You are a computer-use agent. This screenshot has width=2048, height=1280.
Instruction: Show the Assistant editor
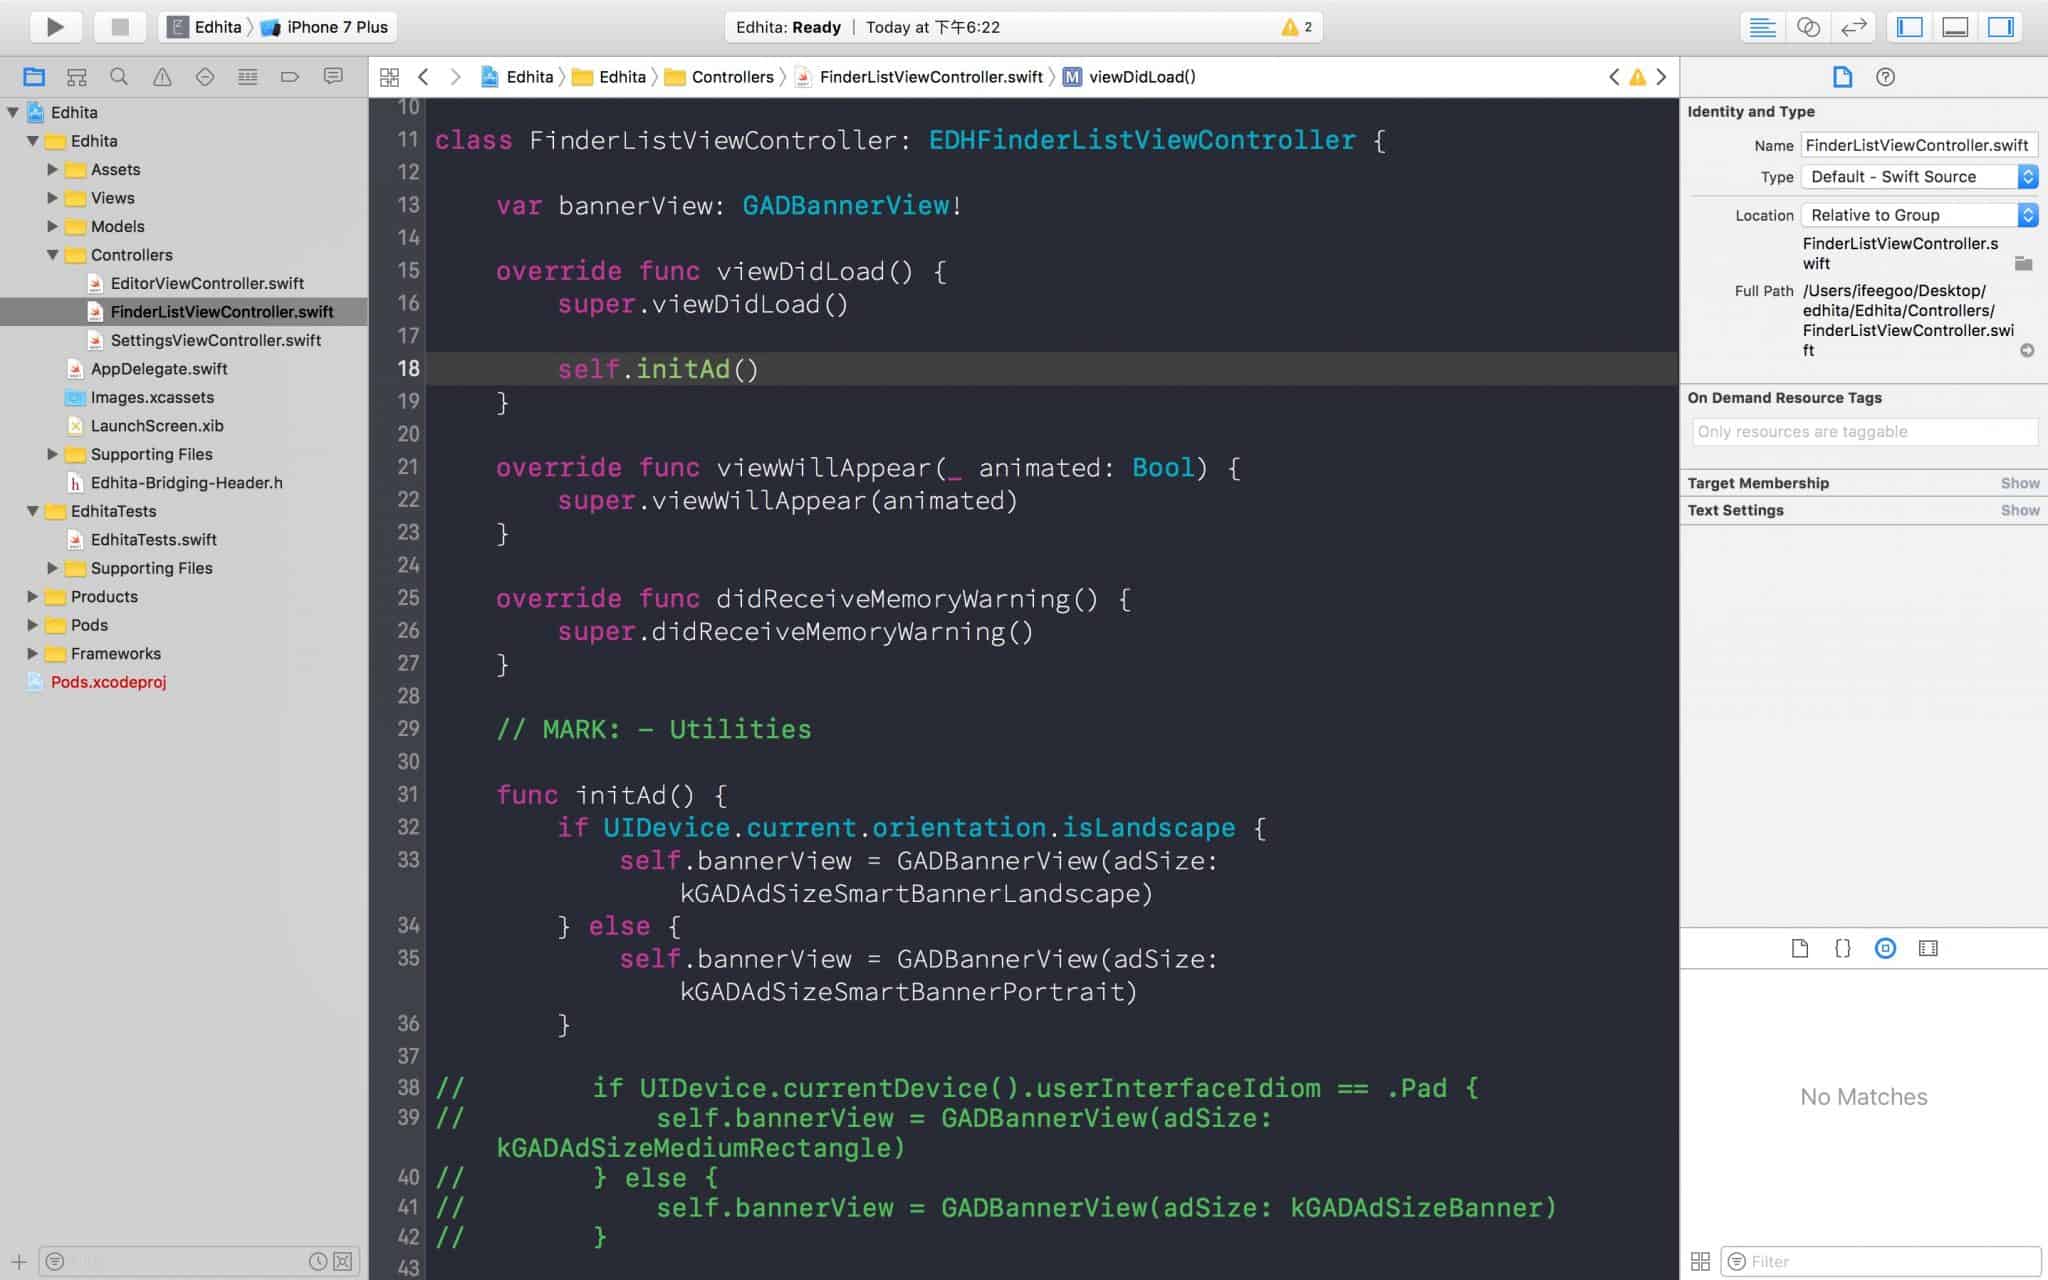click(1808, 27)
